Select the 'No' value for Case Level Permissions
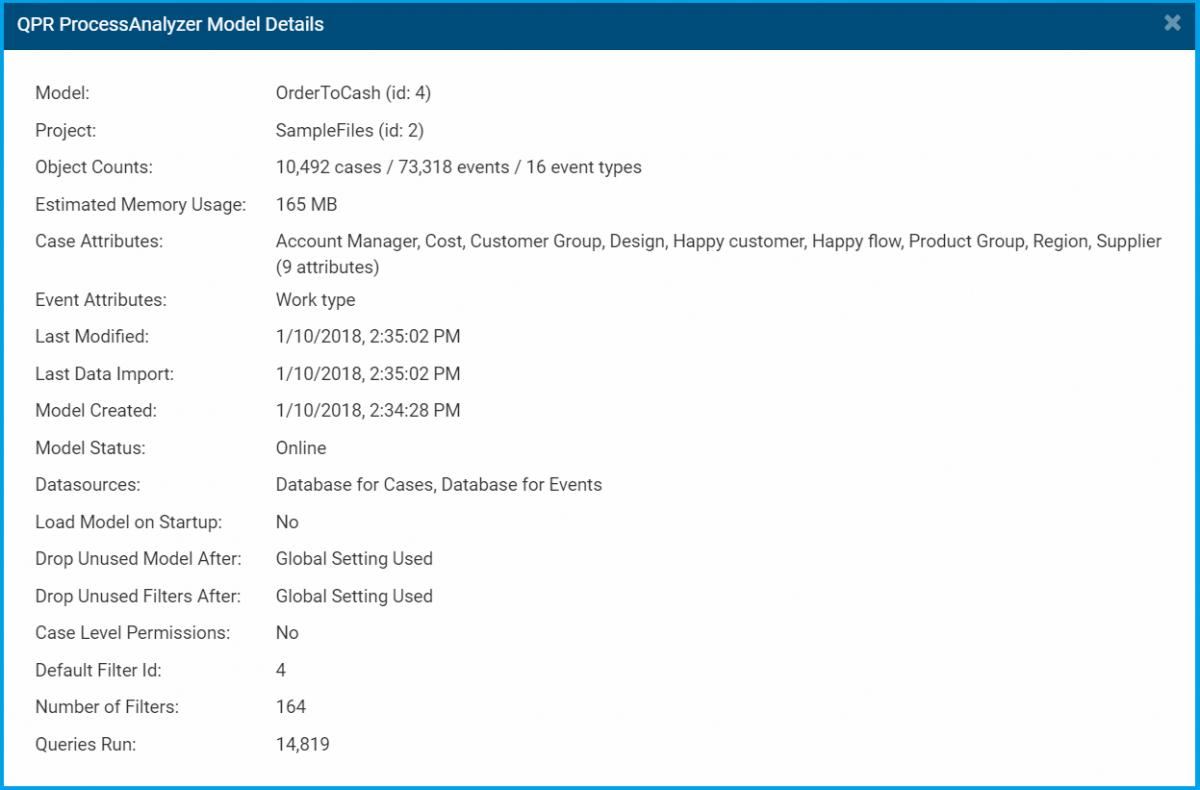 tap(287, 633)
